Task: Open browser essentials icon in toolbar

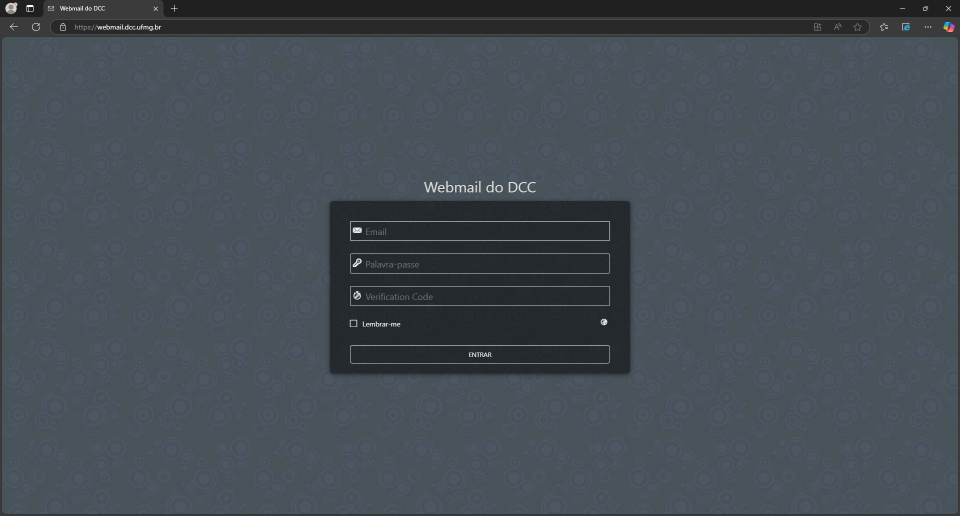Action: click(x=906, y=27)
